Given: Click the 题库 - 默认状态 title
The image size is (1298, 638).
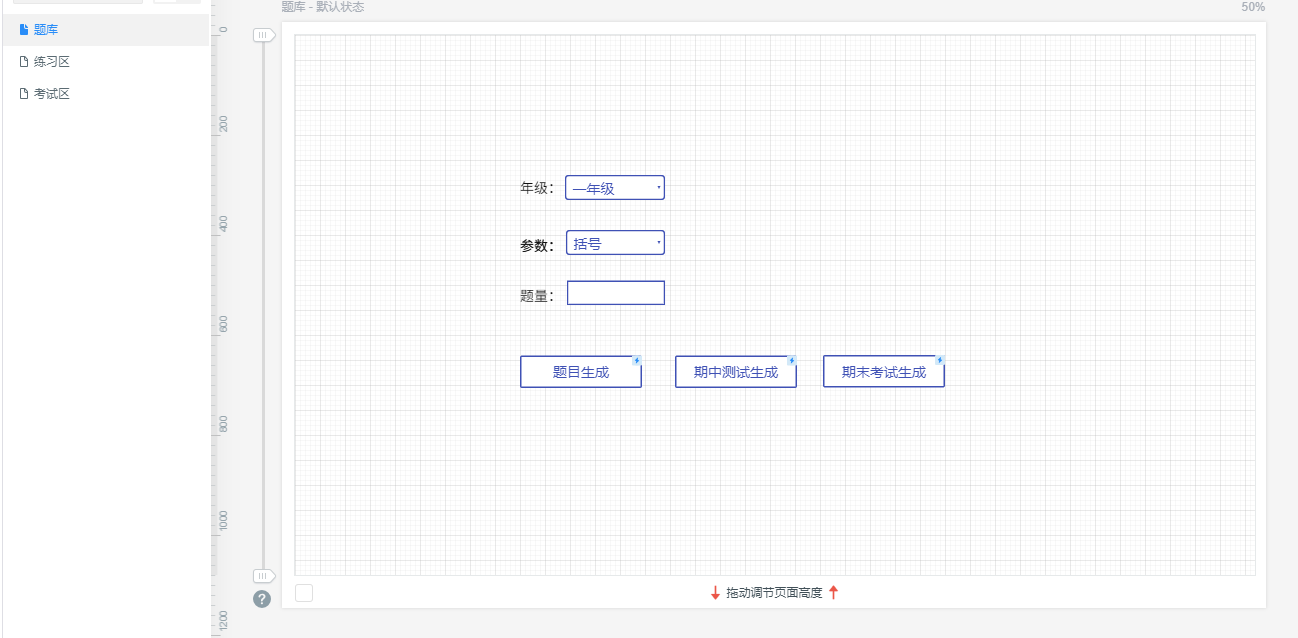Looking at the screenshot, I should coord(323,7).
